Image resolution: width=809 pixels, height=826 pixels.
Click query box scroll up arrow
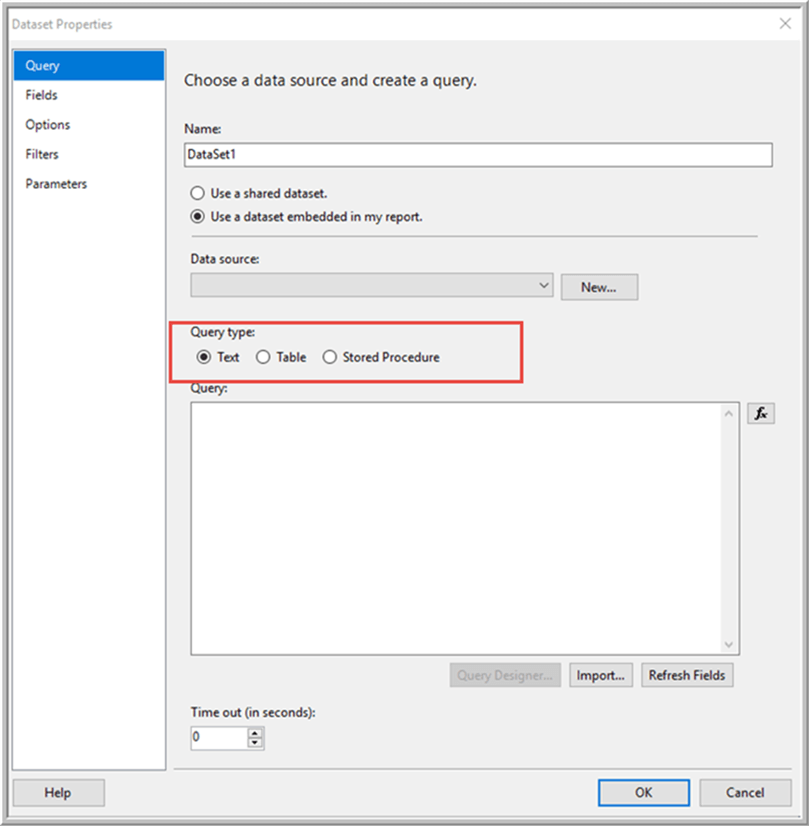coord(729,414)
